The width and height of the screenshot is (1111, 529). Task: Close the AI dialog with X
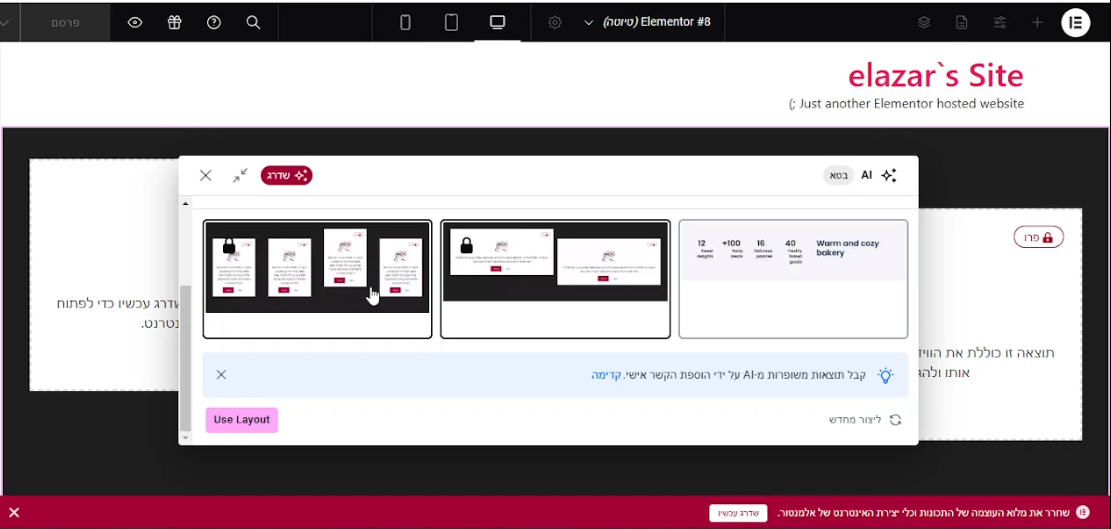[x=205, y=176]
